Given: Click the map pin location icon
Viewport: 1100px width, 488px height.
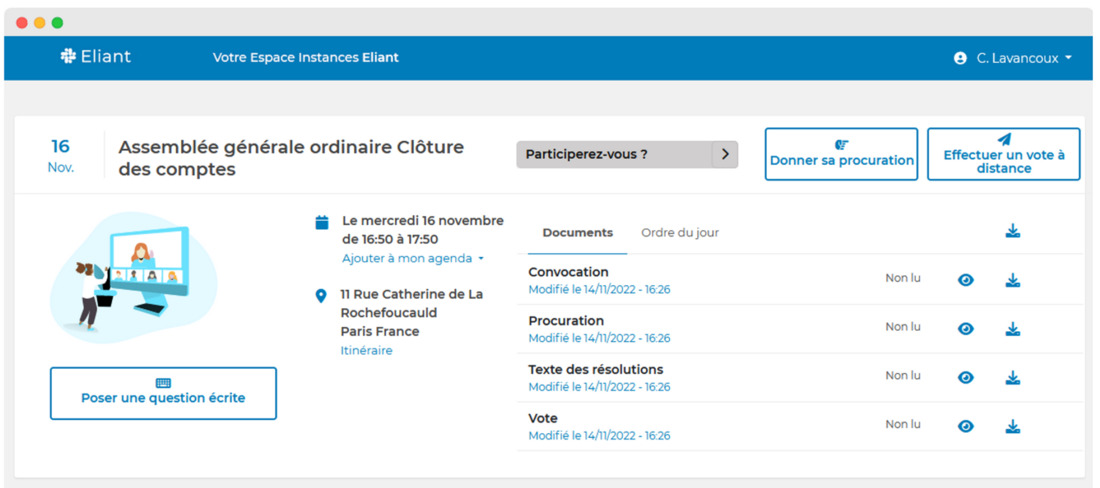Looking at the screenshot, I should tap(321, 296).
